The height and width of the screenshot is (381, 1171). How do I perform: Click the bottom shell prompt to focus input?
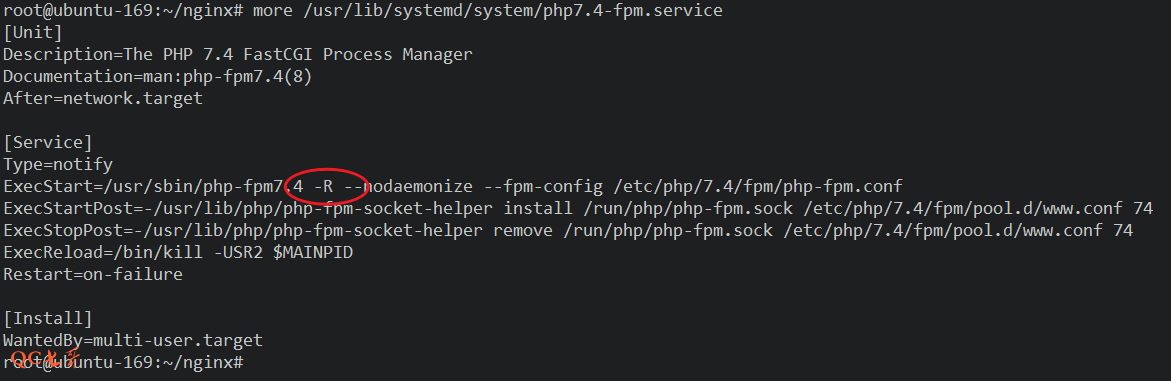tap(123, 362)
